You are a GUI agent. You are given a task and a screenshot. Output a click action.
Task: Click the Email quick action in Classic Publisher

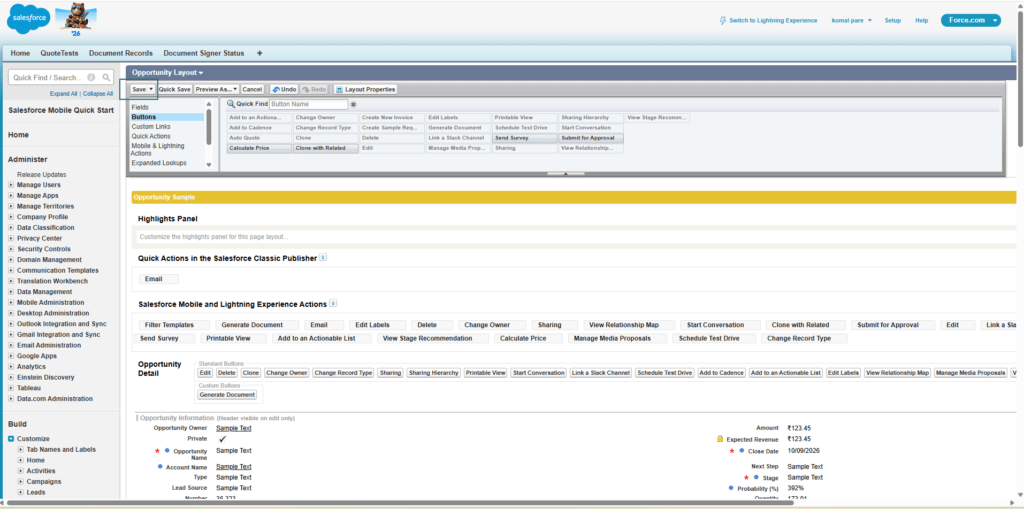pyautogui.click(x=159, y=279)
